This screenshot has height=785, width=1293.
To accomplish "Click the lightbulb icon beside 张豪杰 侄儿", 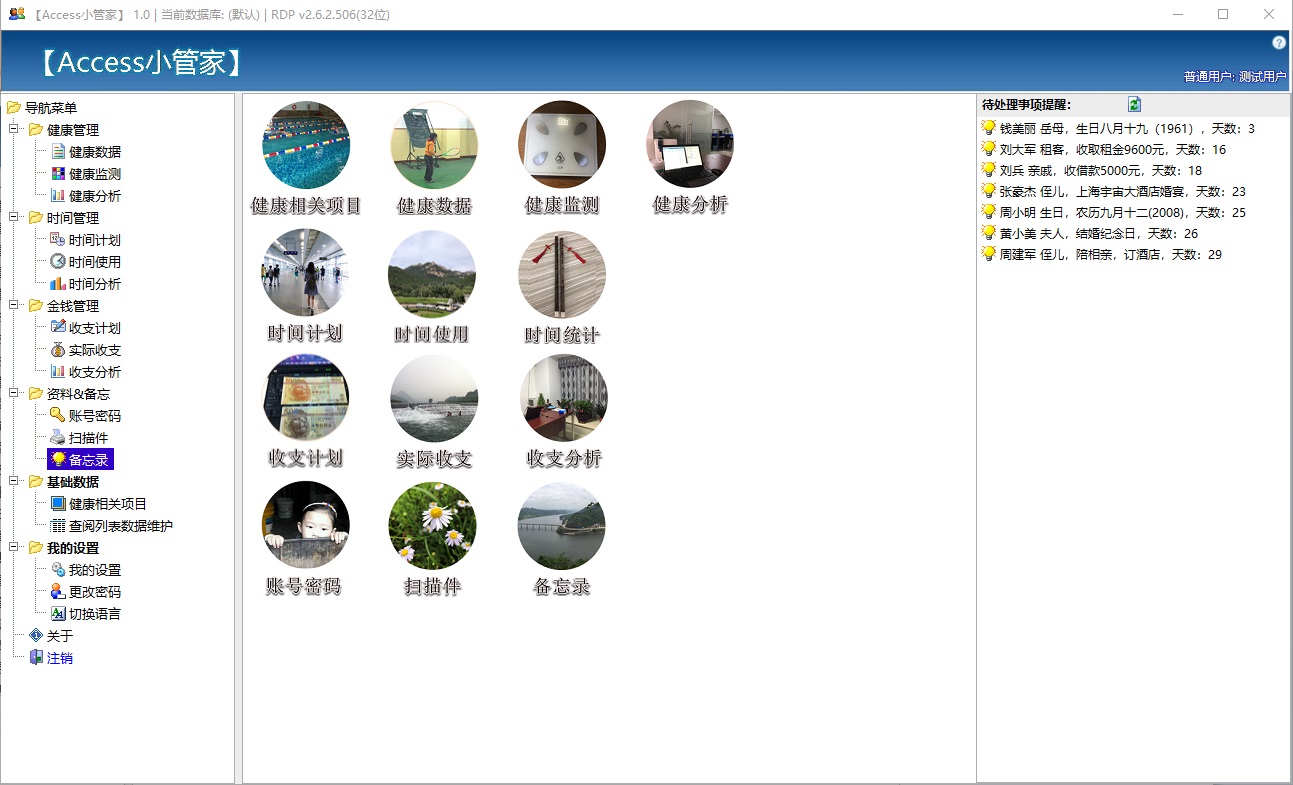I will point(989,191).
